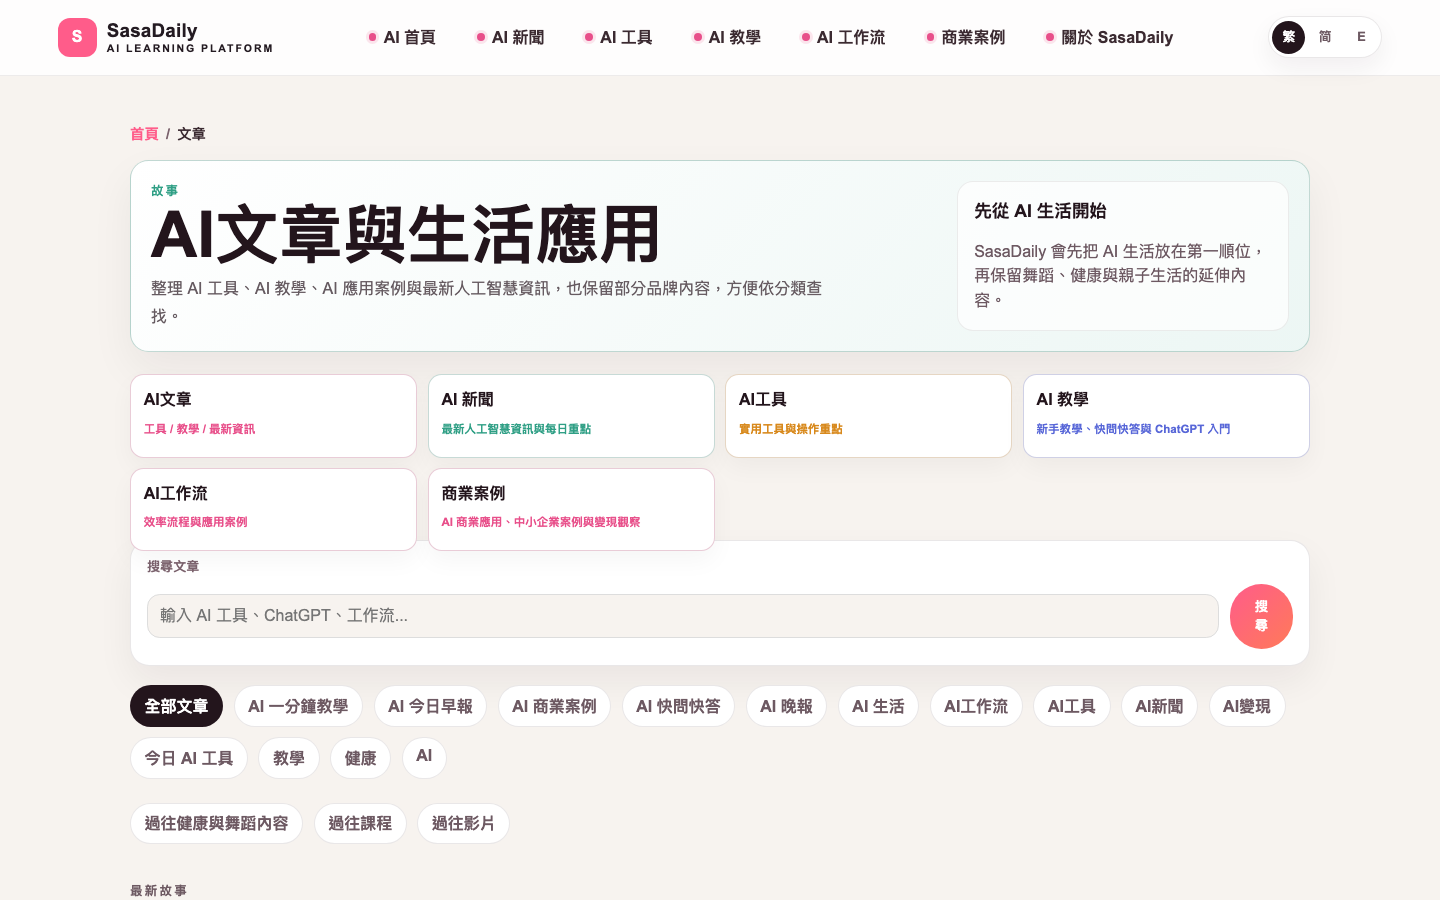This screenshot has height=900, width=1440.
Task: Filter by AI 生活
Action: (x=878, y=706)
